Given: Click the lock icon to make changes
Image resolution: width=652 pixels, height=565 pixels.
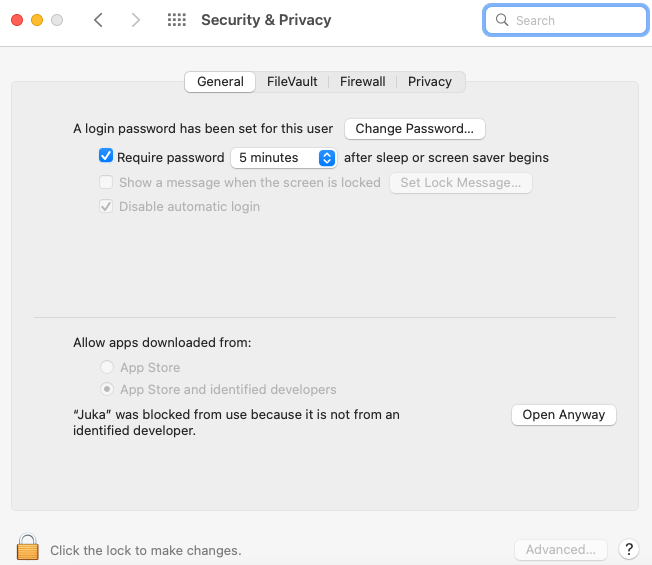Looking at the screenshot, I should (27, 548).
